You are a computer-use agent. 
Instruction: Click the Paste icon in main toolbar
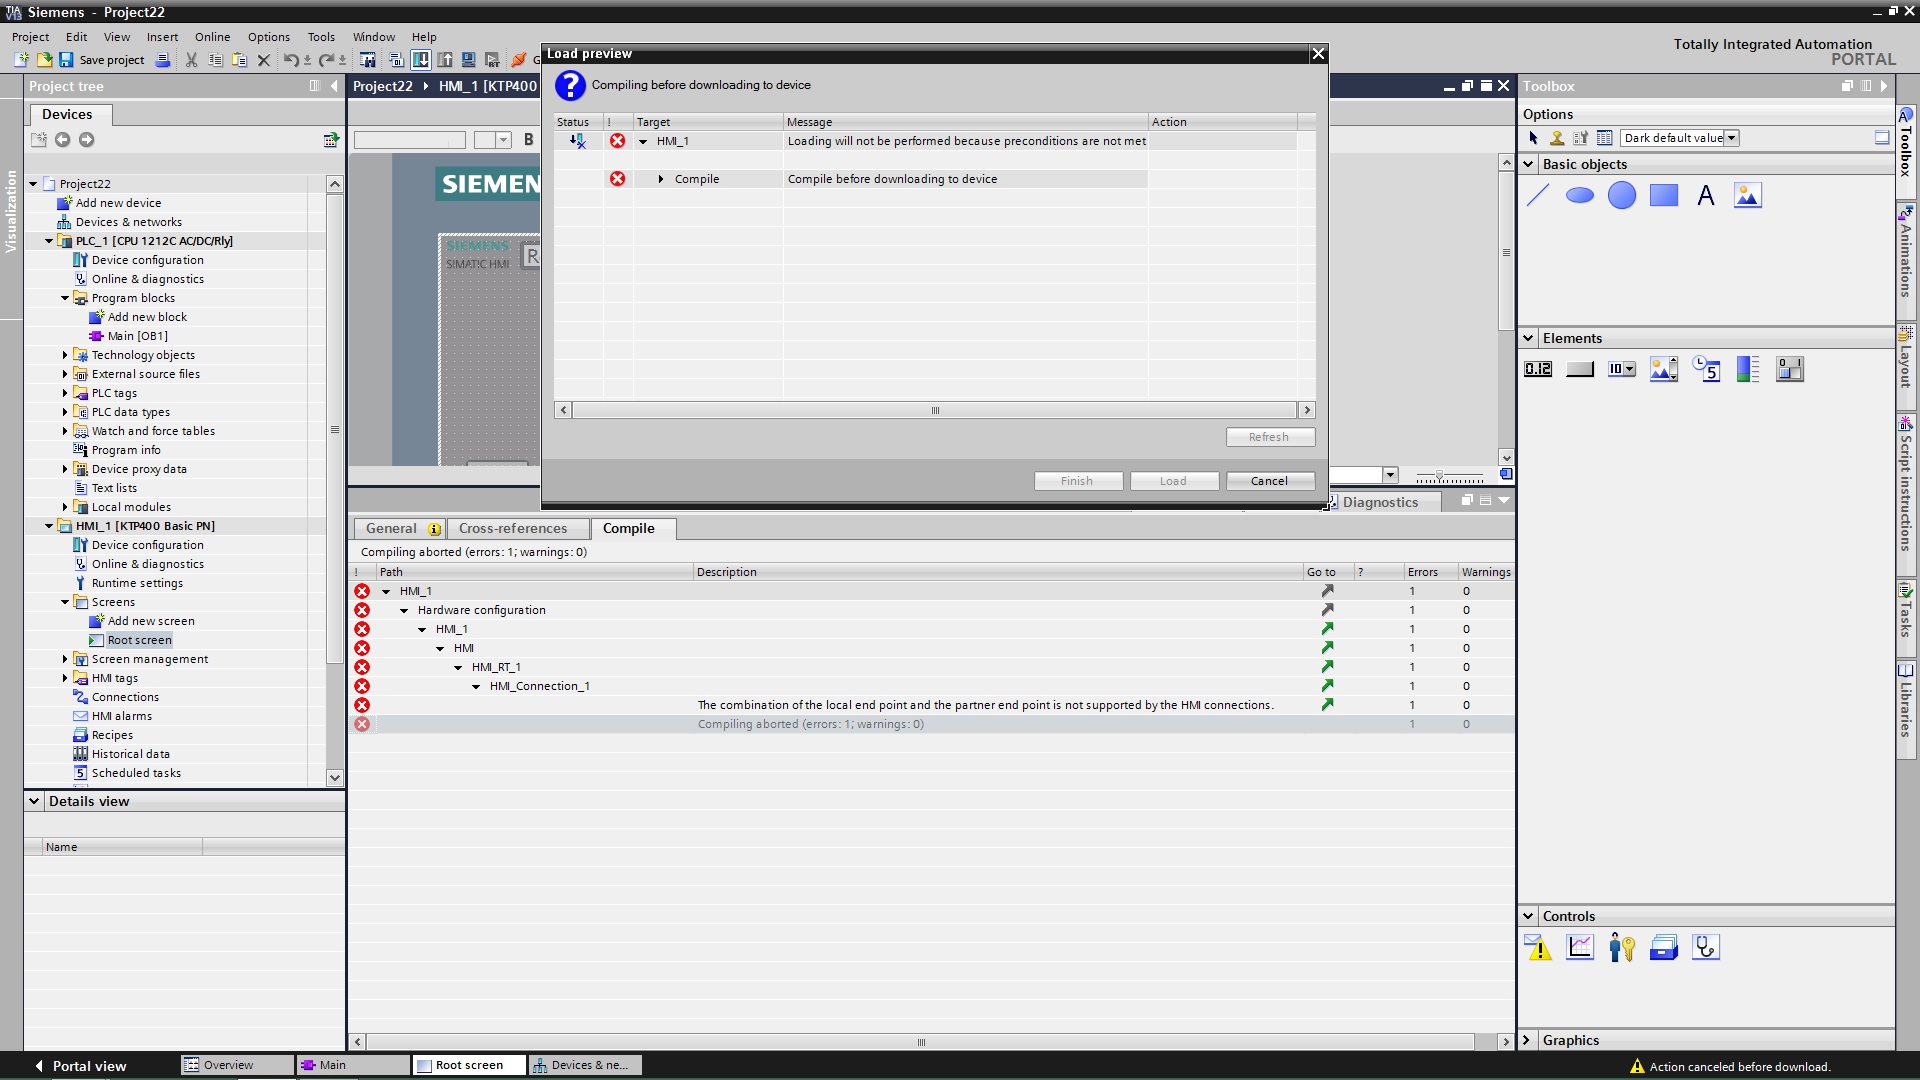point(239,60)
